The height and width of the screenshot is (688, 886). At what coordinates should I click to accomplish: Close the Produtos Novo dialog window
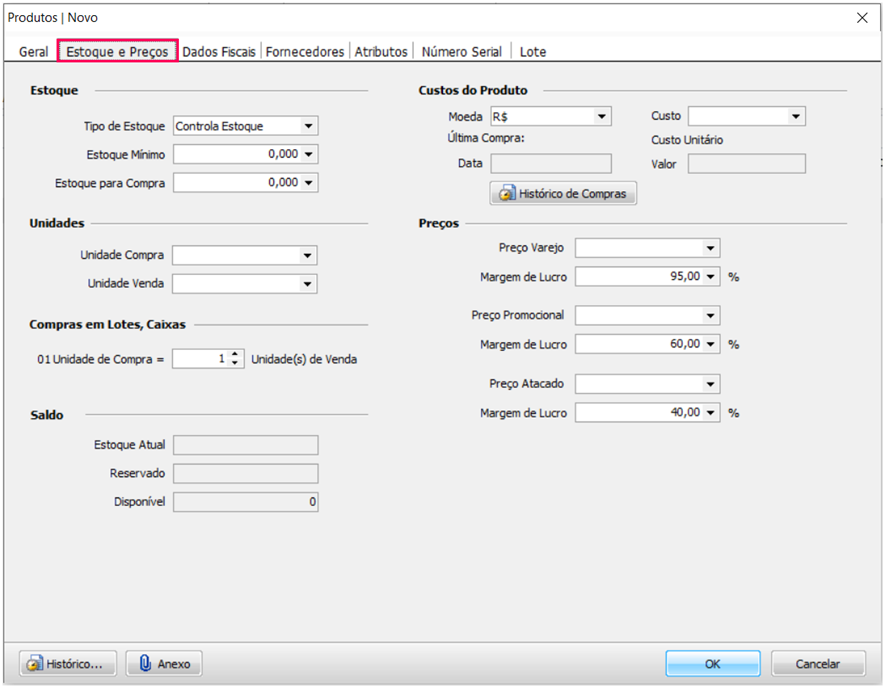coord(862,18)
